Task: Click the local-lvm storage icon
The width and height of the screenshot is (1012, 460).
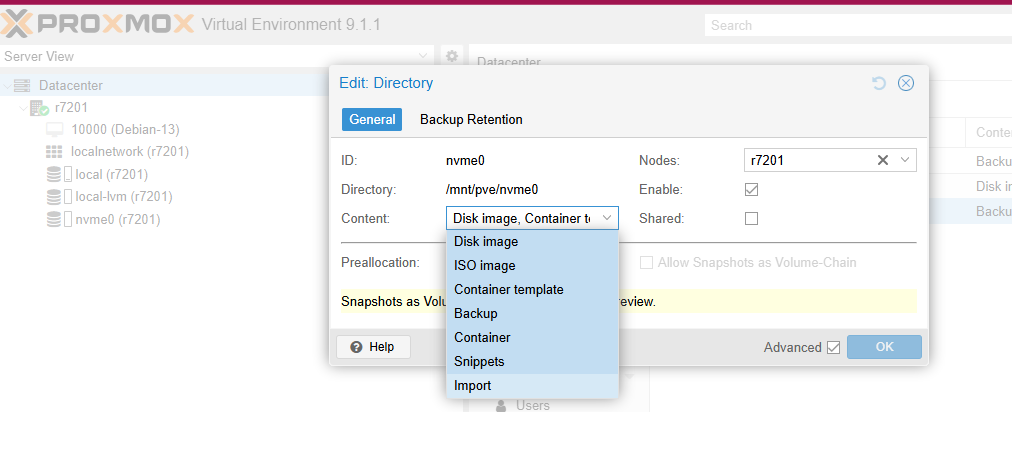Action: pyautogui.click(x=54, y=197)
